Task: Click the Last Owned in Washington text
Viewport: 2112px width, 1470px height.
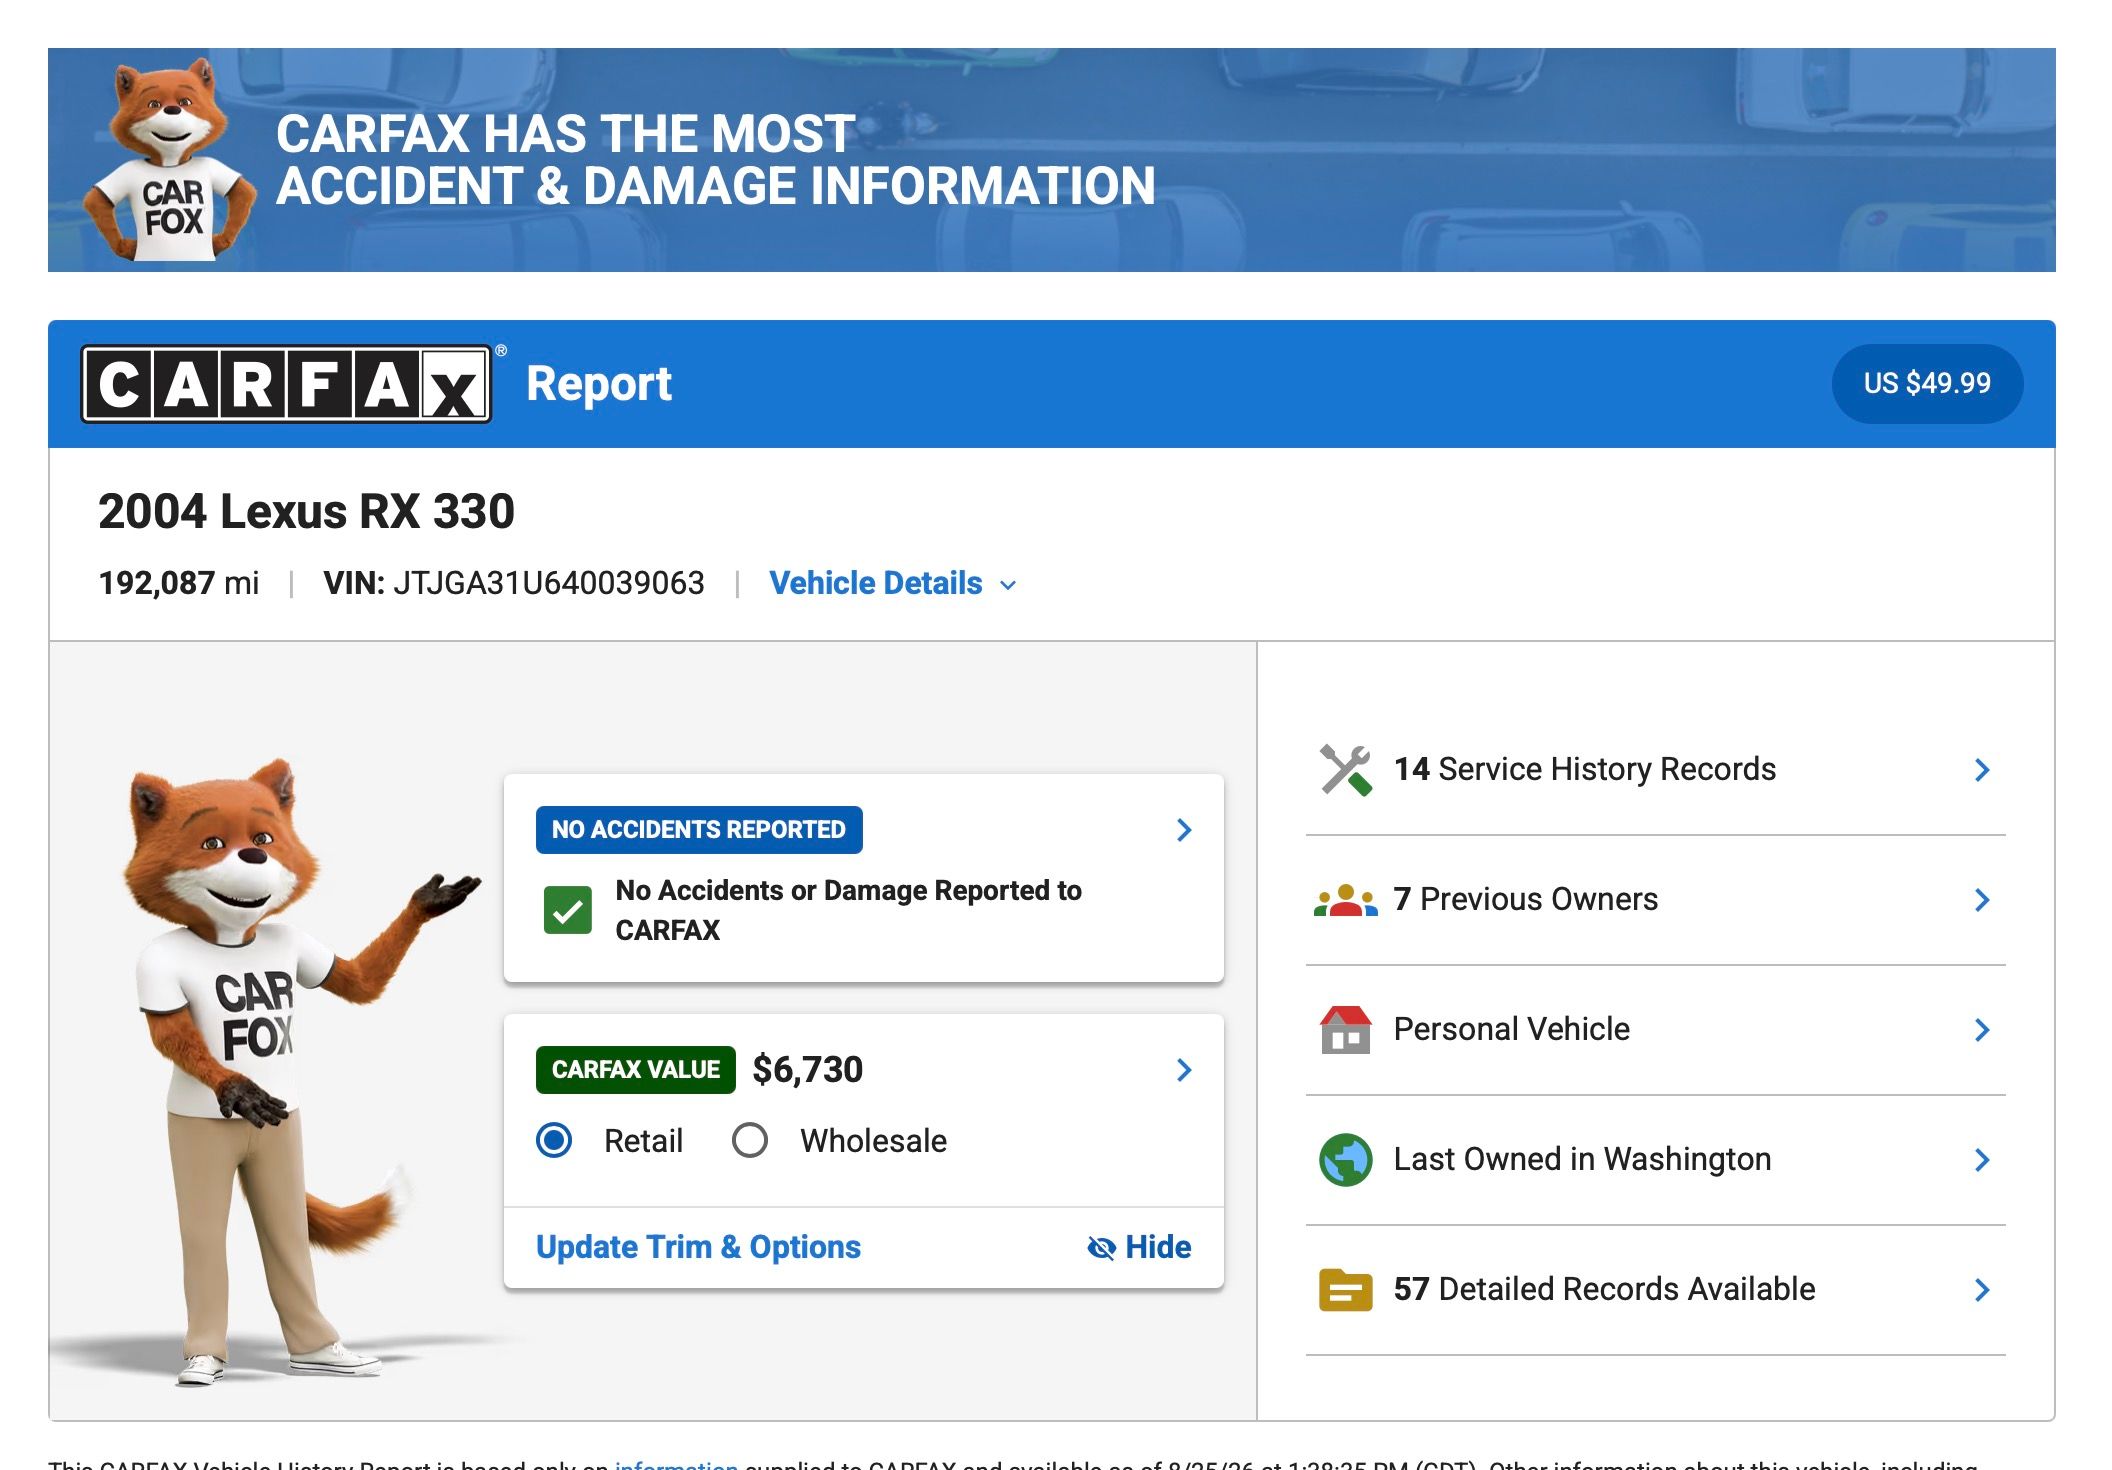Action: coord(1583,1159)
